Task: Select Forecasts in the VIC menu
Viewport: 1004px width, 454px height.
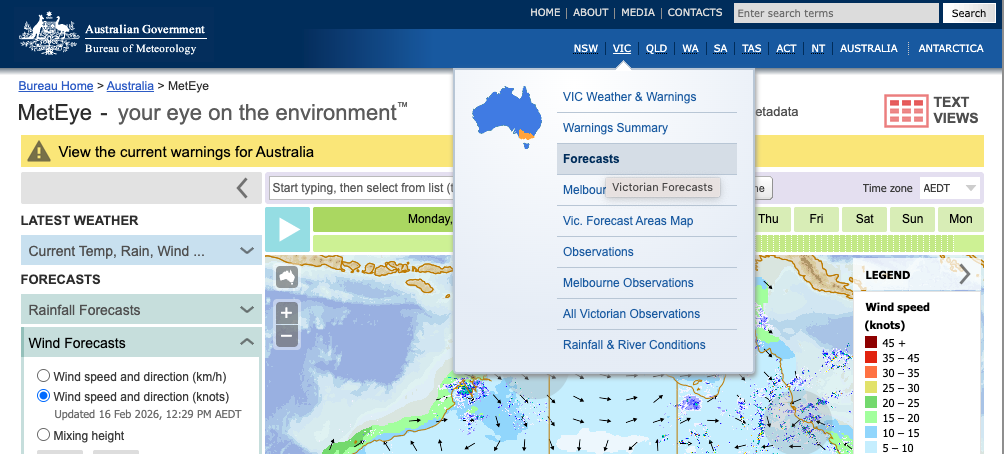Action: tap(647, 159)
